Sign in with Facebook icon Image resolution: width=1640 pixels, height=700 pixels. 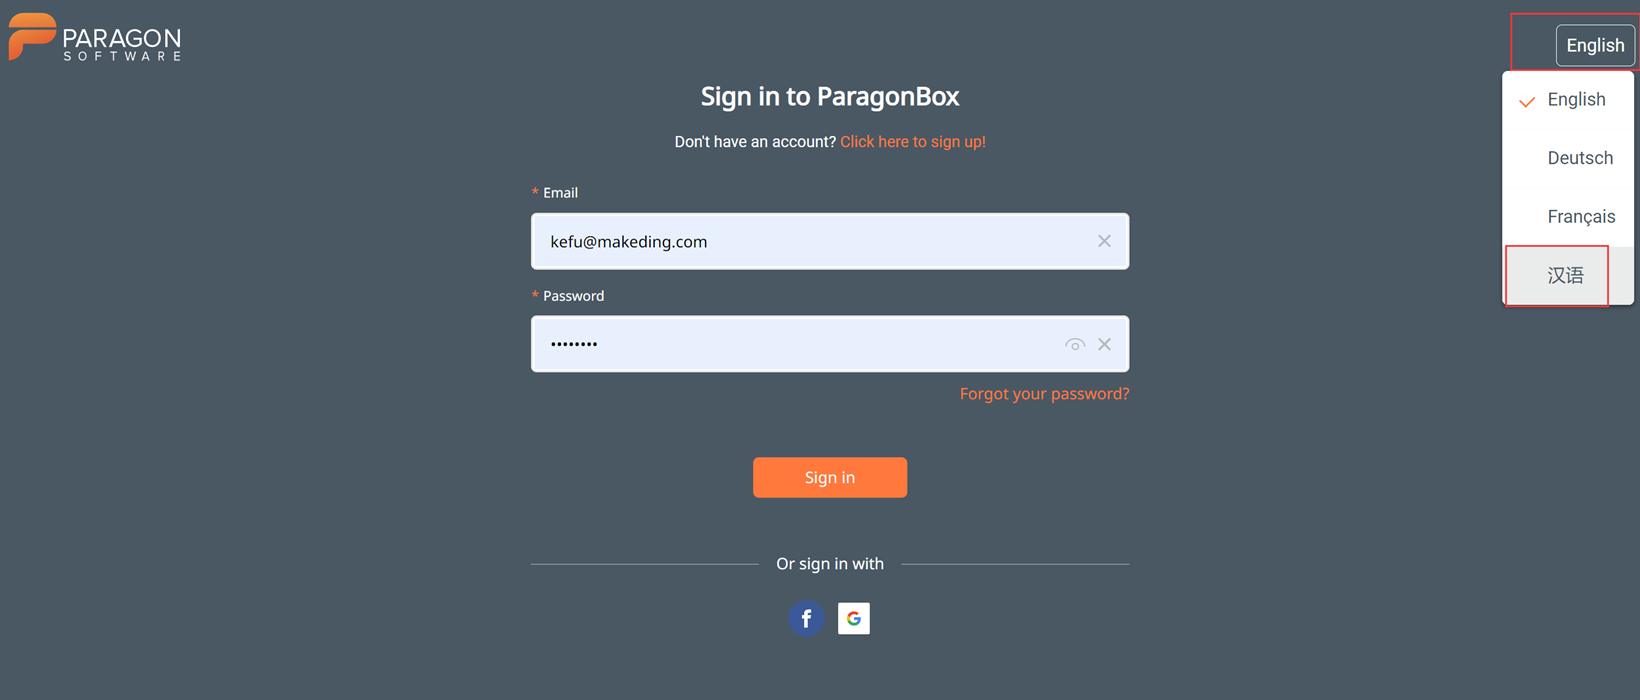click(x=806, y=618)
